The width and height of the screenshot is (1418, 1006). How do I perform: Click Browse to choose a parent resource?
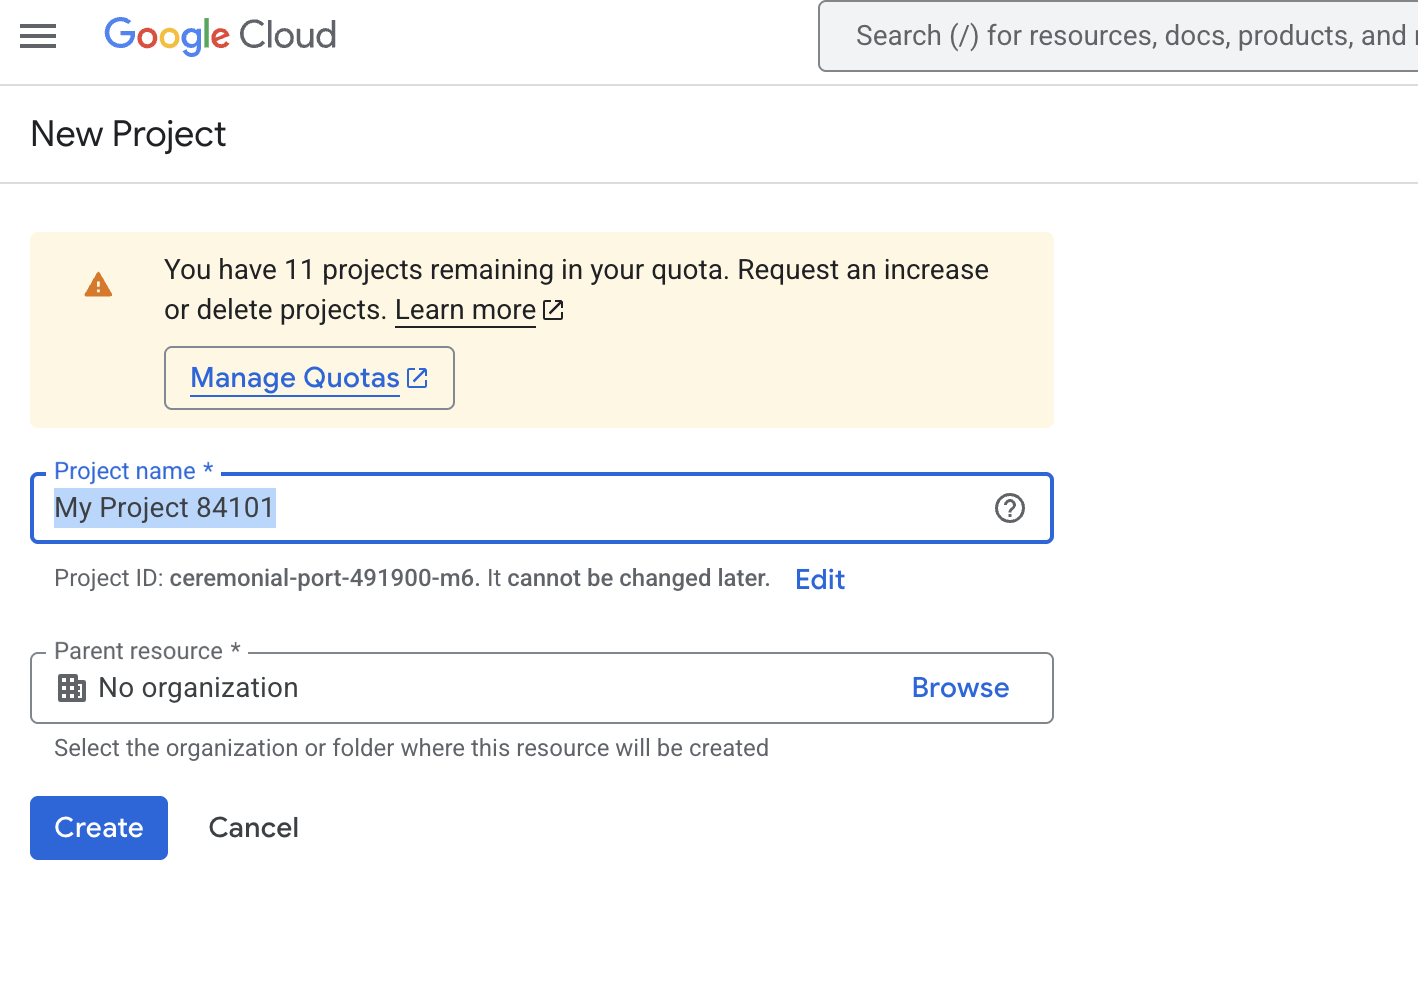point(960,688)
